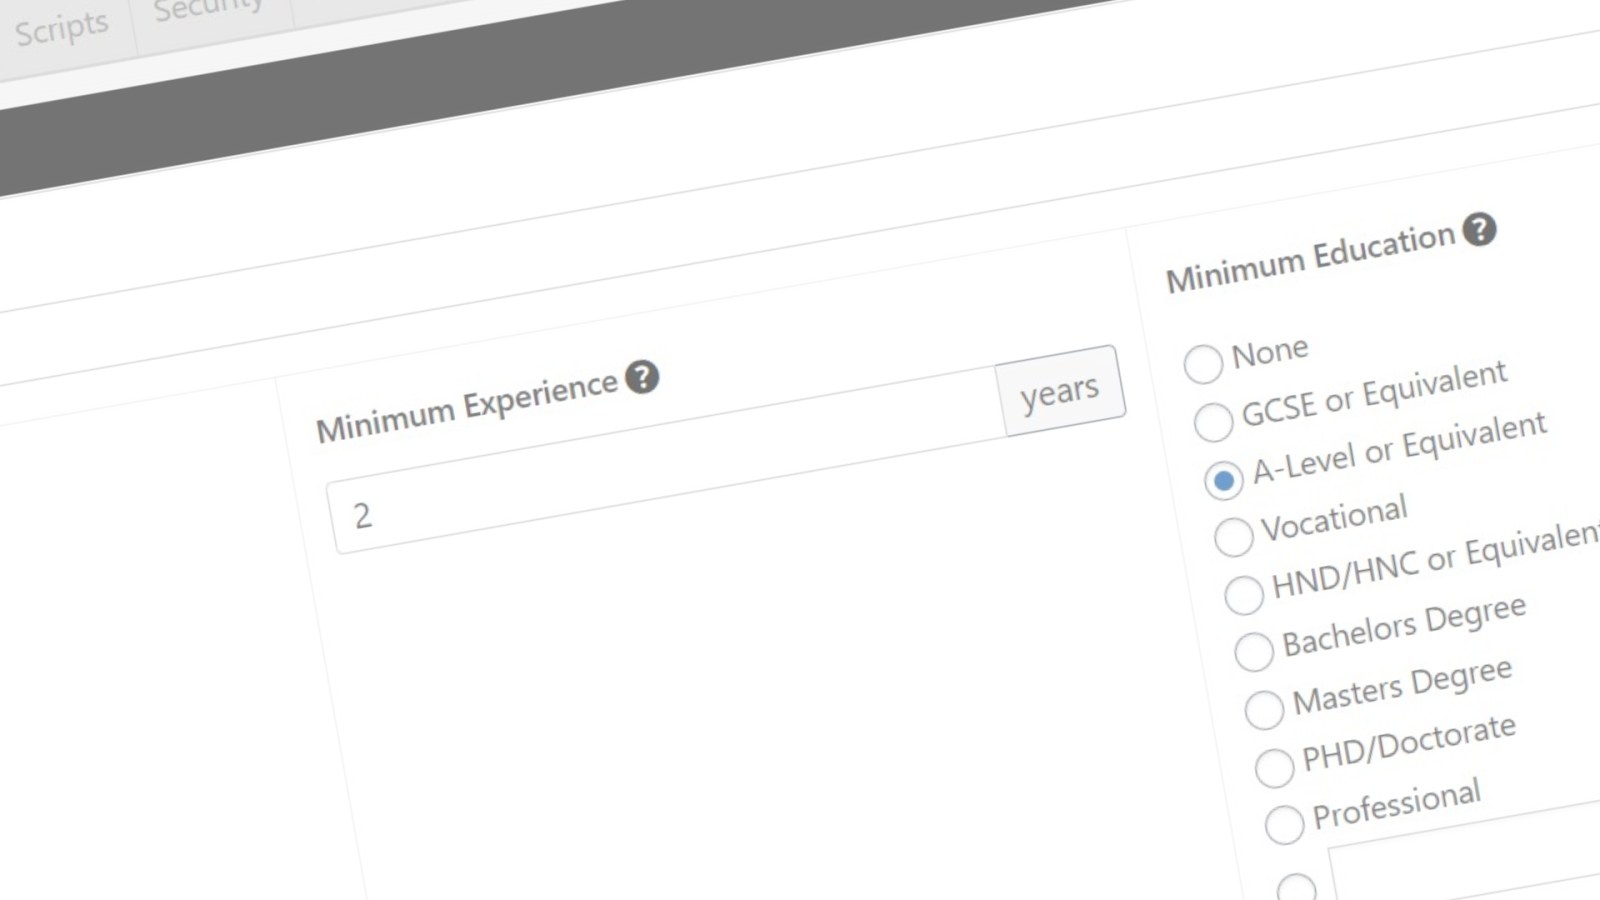This screenshot has width=1600, height=900.
Task: Pick the Bachelors Degree radio button
Action: click(1254, 652)
